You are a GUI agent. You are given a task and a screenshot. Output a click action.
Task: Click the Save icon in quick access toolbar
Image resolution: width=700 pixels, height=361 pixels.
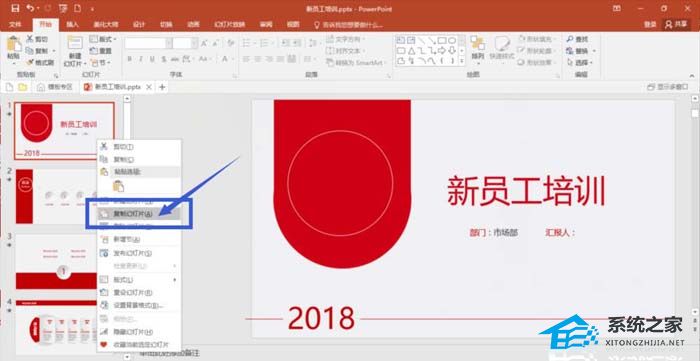coord(15,8)
